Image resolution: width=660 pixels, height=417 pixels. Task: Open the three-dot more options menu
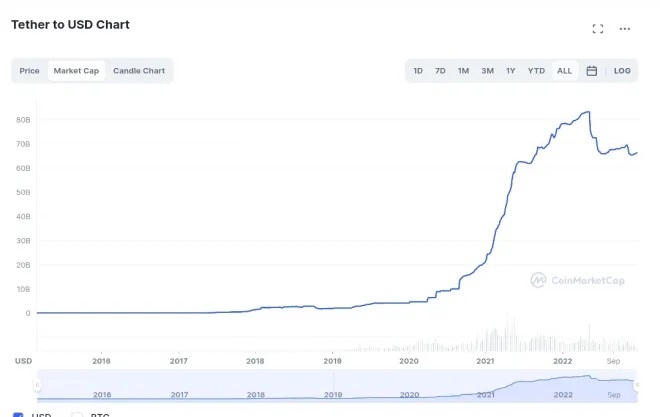(625, 29)
